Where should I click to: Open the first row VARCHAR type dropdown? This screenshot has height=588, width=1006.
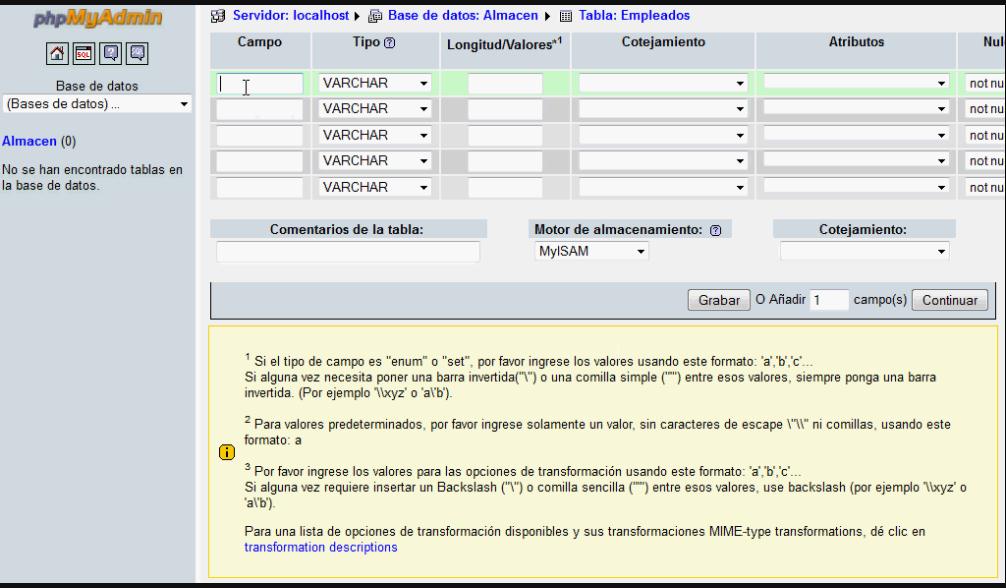(x=374, y=83)
